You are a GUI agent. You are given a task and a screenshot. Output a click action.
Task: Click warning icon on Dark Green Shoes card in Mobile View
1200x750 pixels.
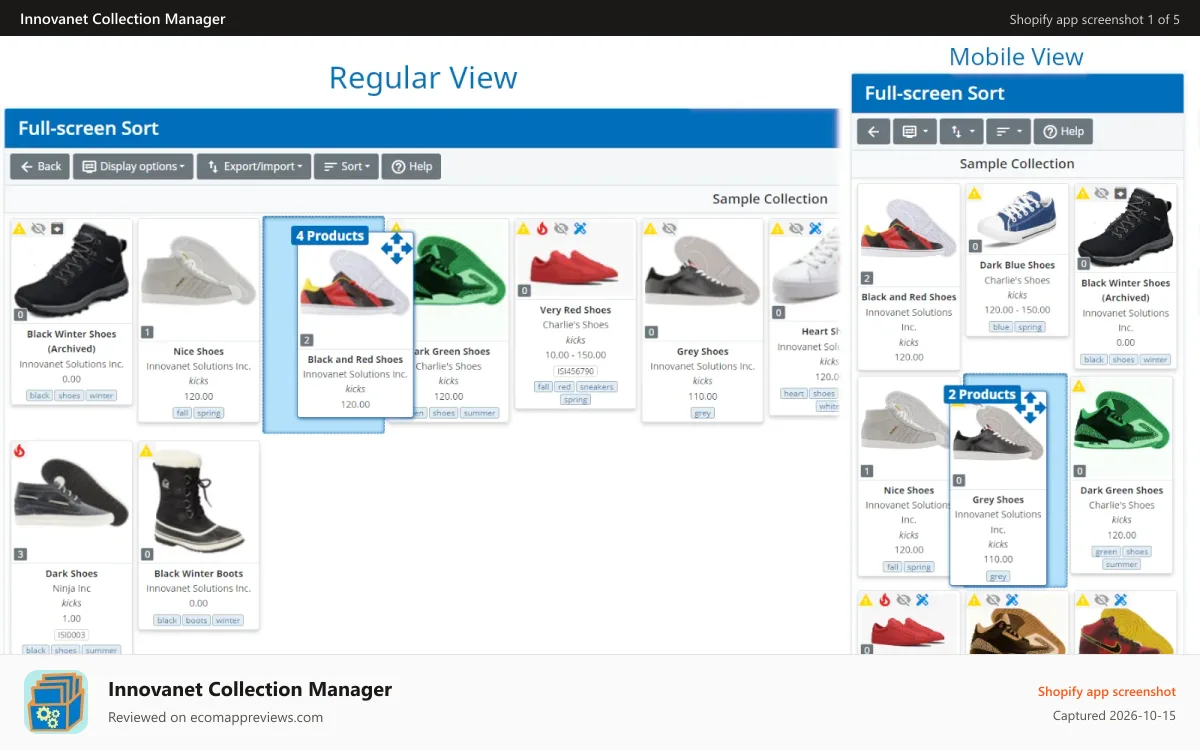(1079, 386)
